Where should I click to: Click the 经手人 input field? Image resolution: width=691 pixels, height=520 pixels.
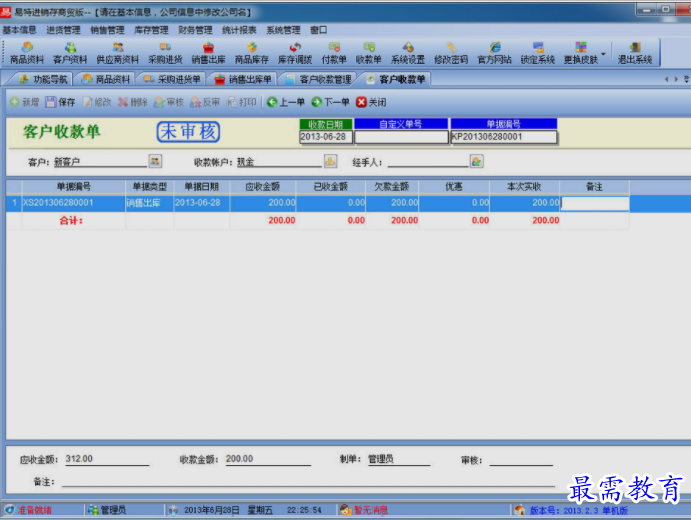428,162
